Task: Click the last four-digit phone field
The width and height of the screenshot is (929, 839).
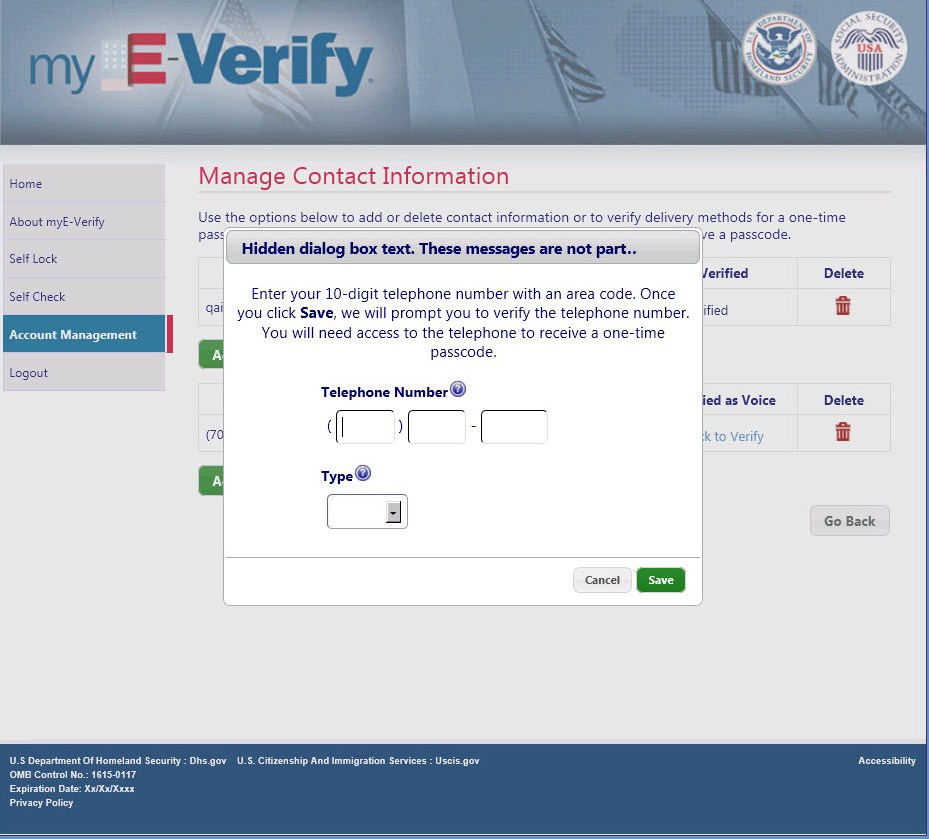Action: [514, 427]
